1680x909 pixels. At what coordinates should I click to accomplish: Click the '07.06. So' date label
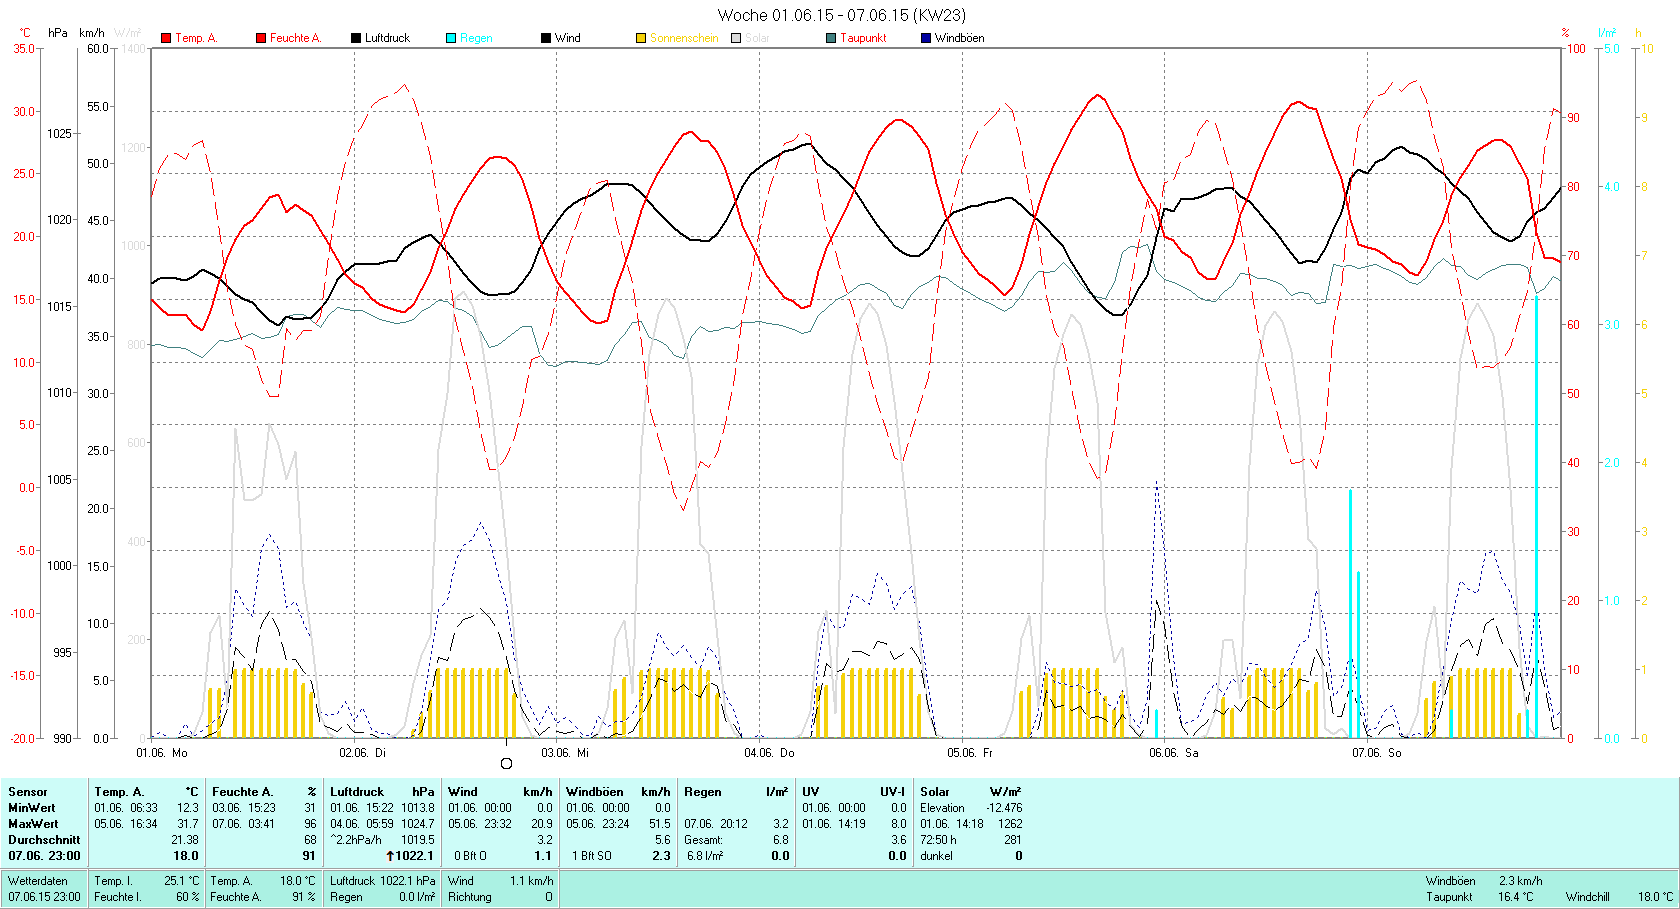[x=1377, y=753]
